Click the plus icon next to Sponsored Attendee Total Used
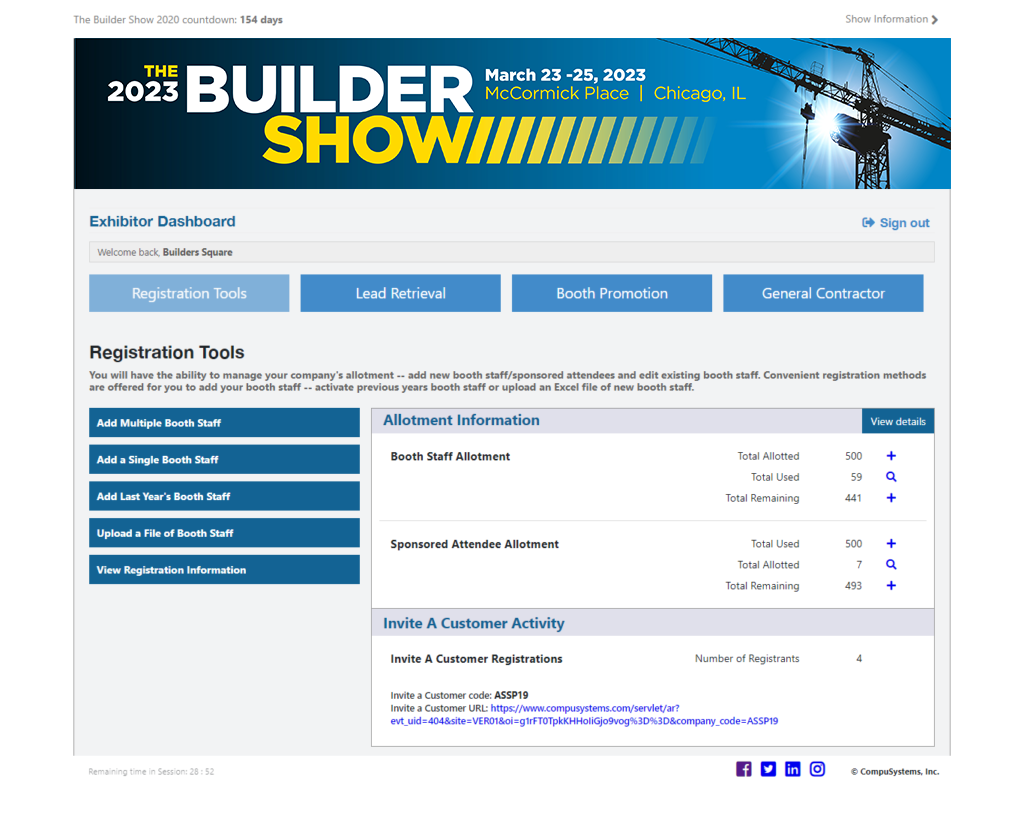 [x=890, y=544]
